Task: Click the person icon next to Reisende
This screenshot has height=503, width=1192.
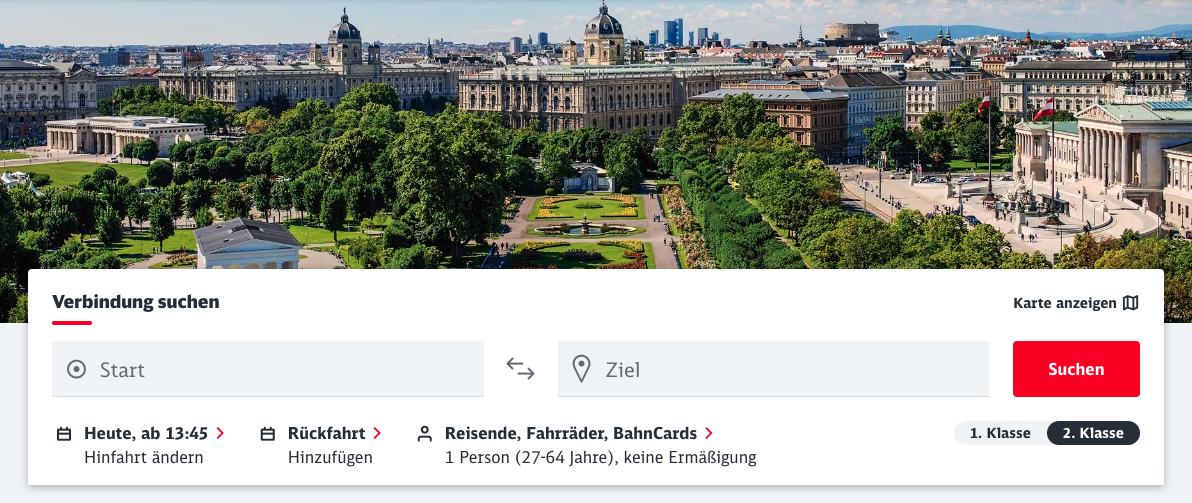Action: point(425,434)
